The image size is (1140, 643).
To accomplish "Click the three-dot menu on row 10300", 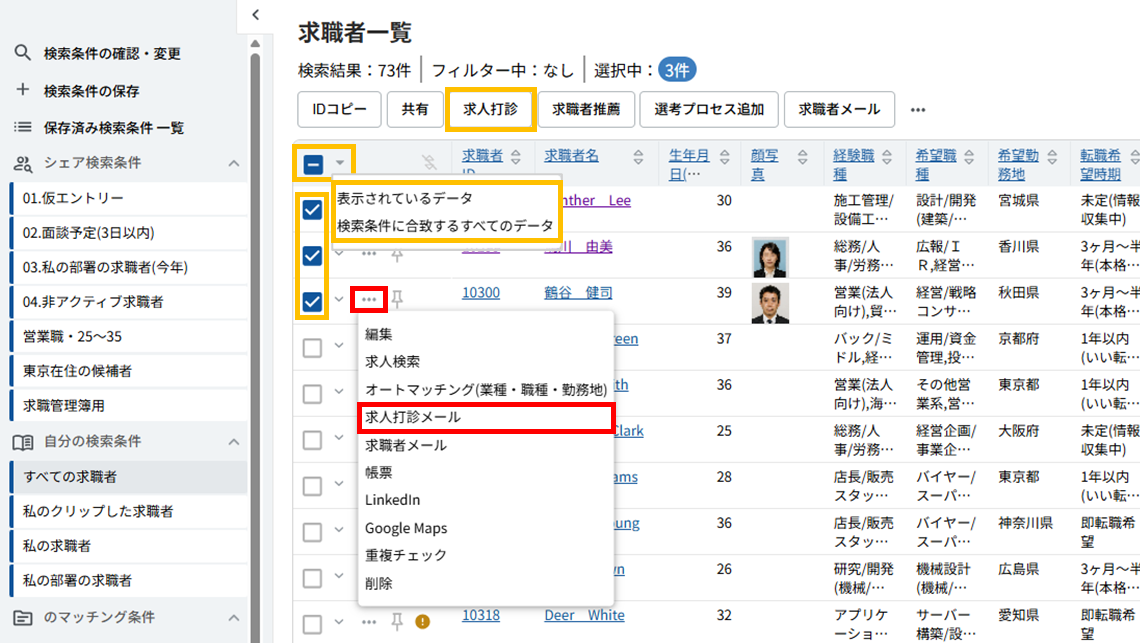I will pos(369,299).
